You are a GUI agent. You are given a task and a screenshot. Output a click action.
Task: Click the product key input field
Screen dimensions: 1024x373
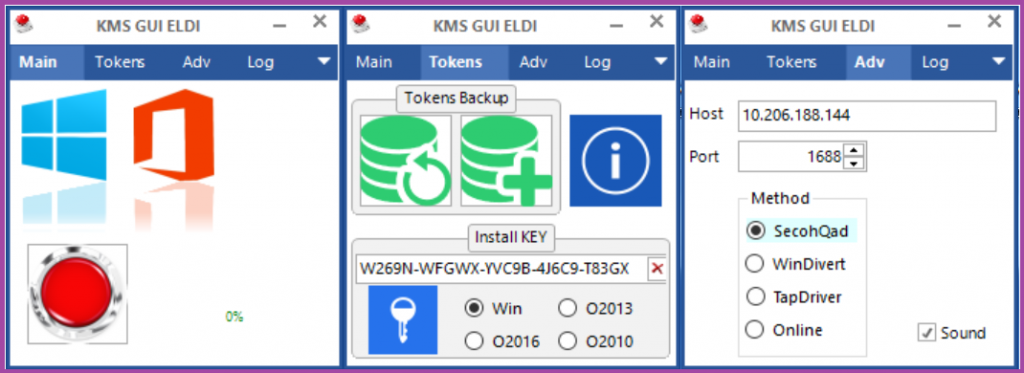click(x=501, y=268)
